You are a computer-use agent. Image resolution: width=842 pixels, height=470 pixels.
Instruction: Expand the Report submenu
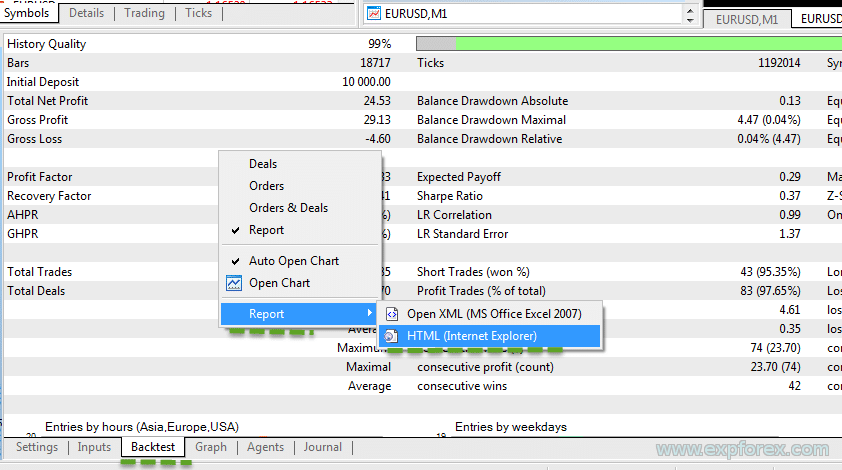coord(299,314)
